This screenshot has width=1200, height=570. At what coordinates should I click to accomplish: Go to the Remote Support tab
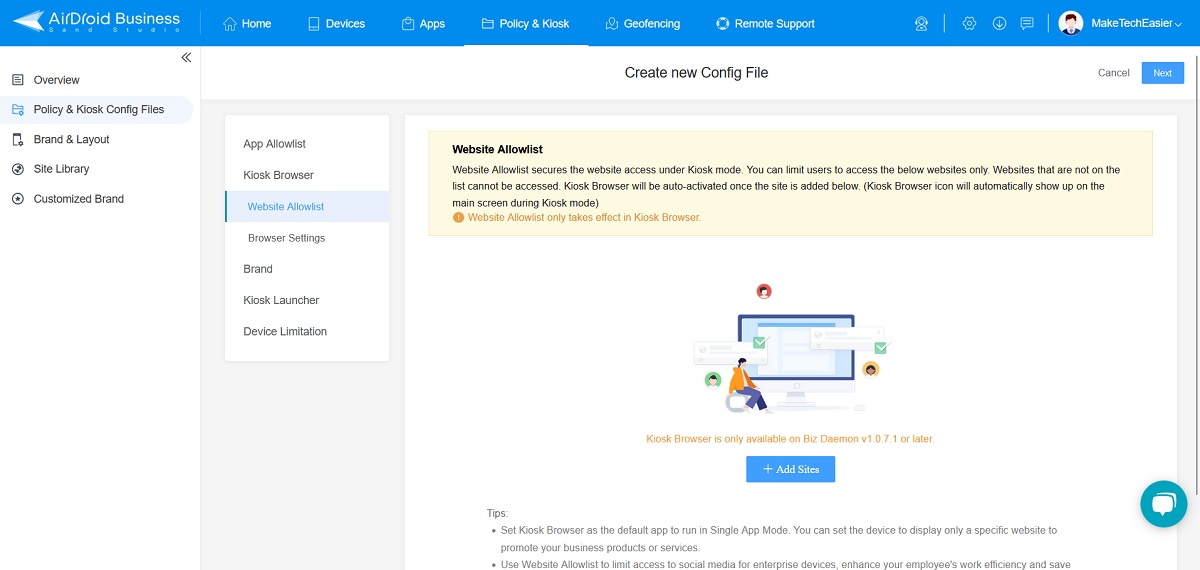pyautogui.click(x=765, y=23)
